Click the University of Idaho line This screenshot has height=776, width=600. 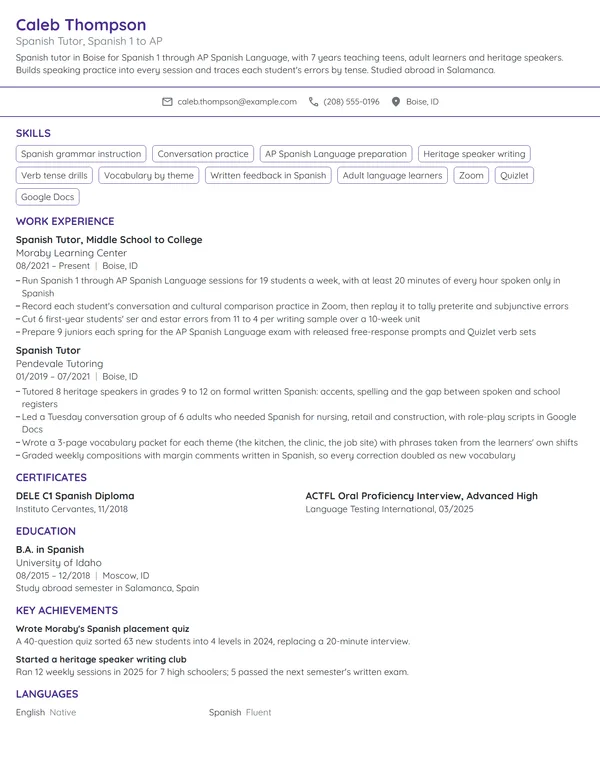click(58, 563)
